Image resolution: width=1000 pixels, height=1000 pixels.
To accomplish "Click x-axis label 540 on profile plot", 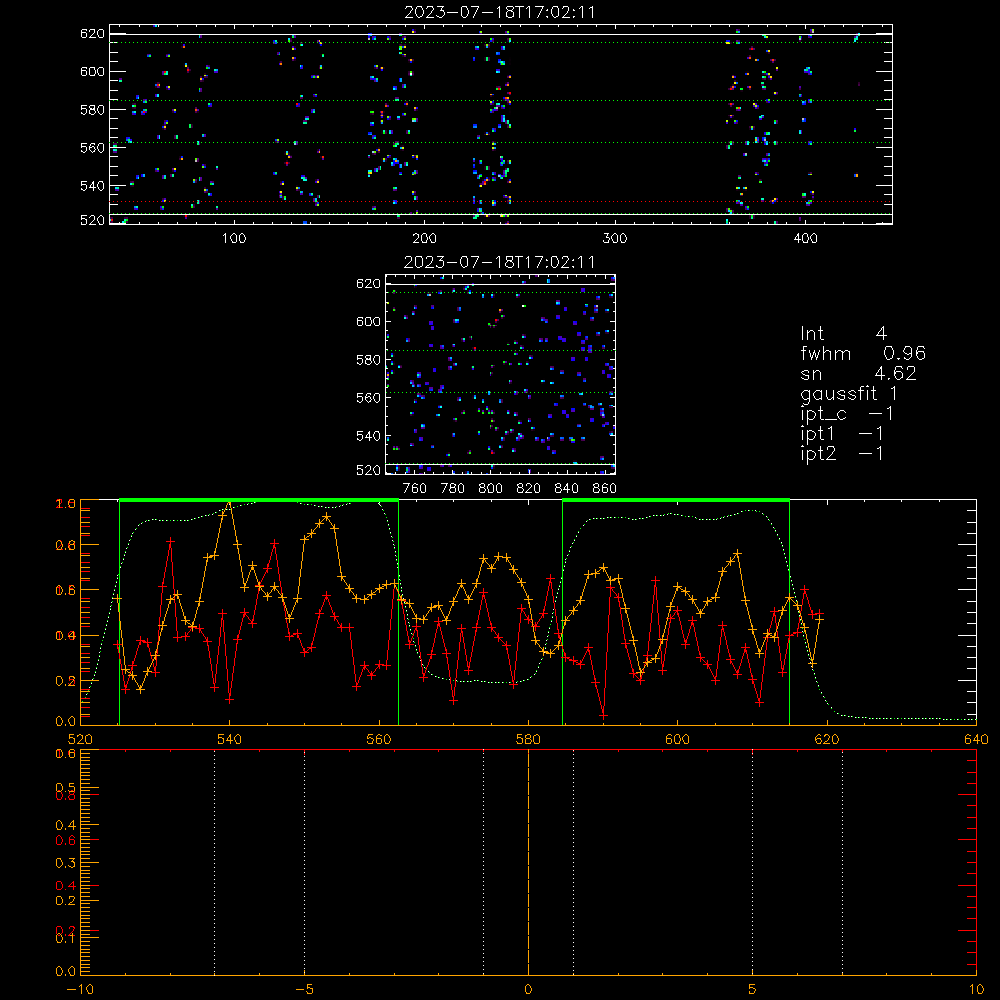I will pos(230,739).
